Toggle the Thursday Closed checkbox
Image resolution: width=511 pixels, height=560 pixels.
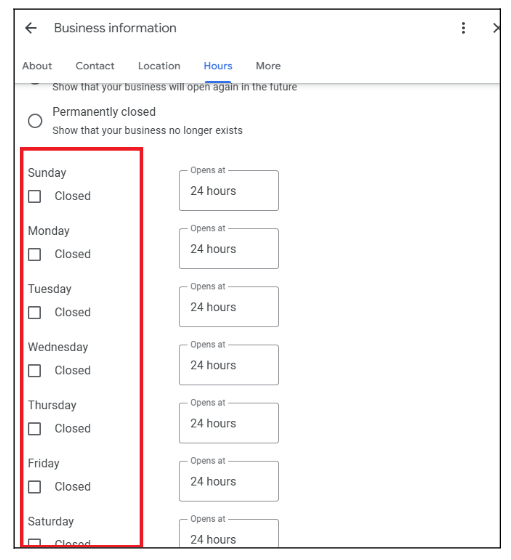point(35,429)
